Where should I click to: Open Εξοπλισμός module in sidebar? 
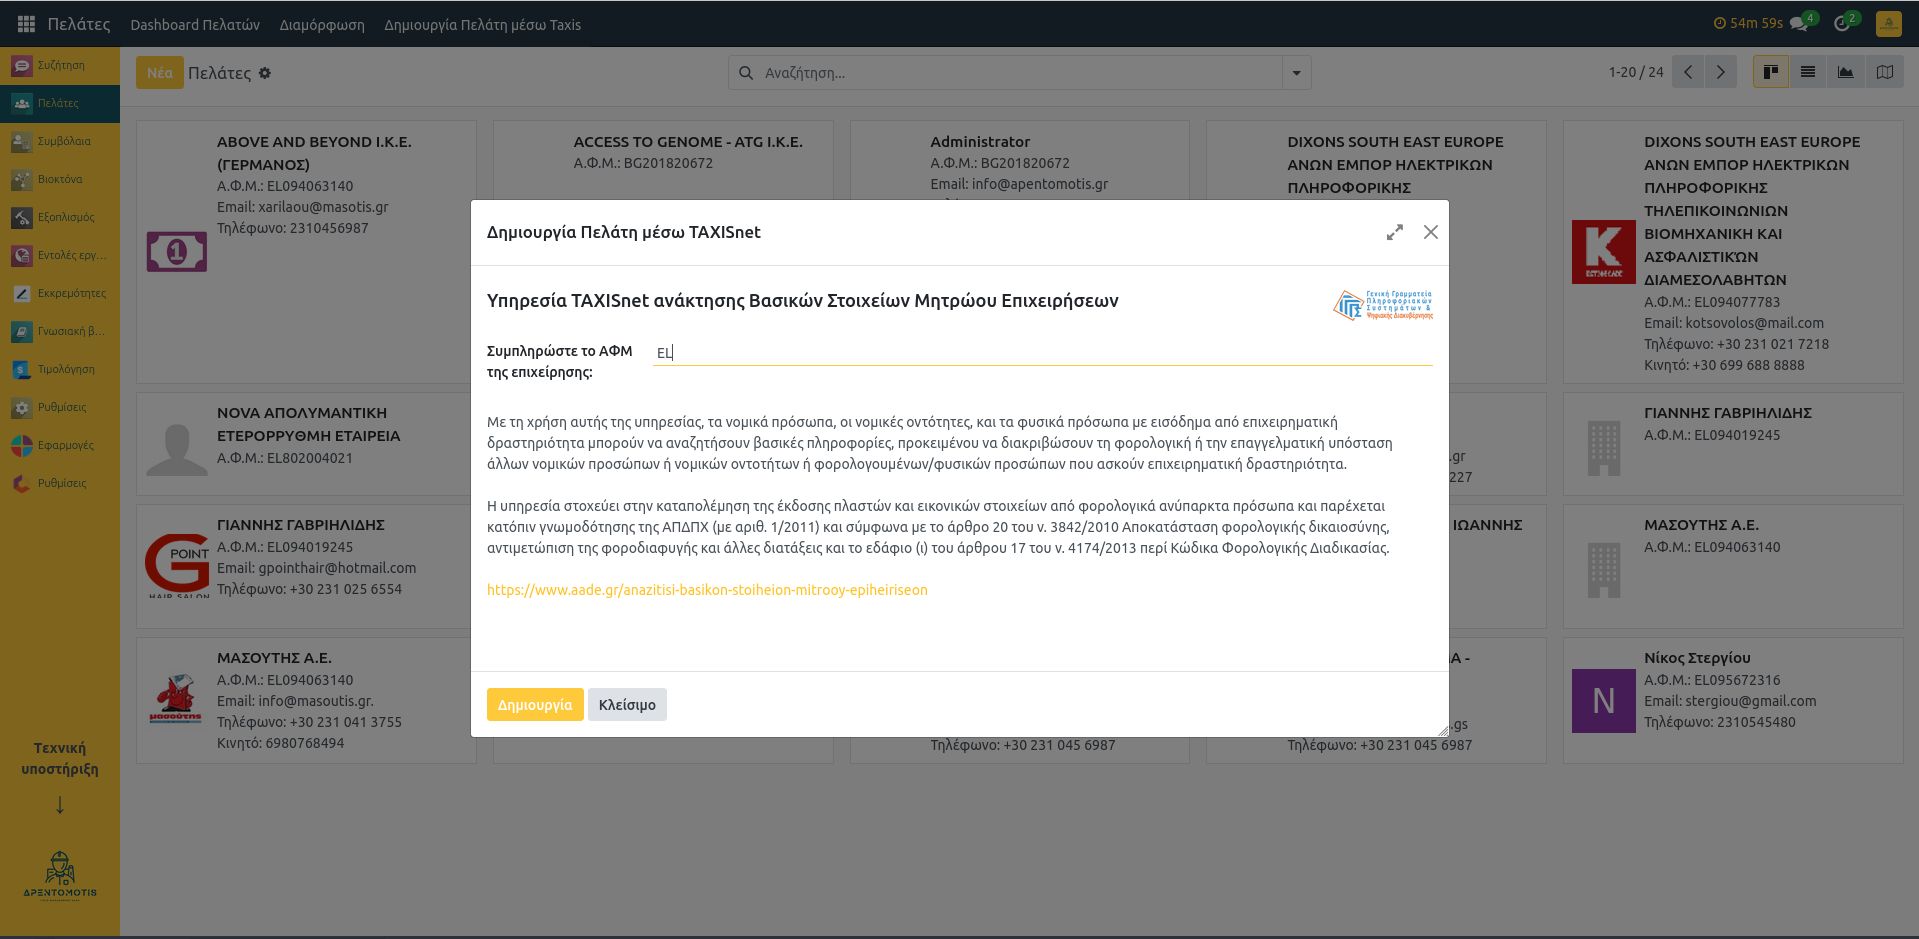60,217
